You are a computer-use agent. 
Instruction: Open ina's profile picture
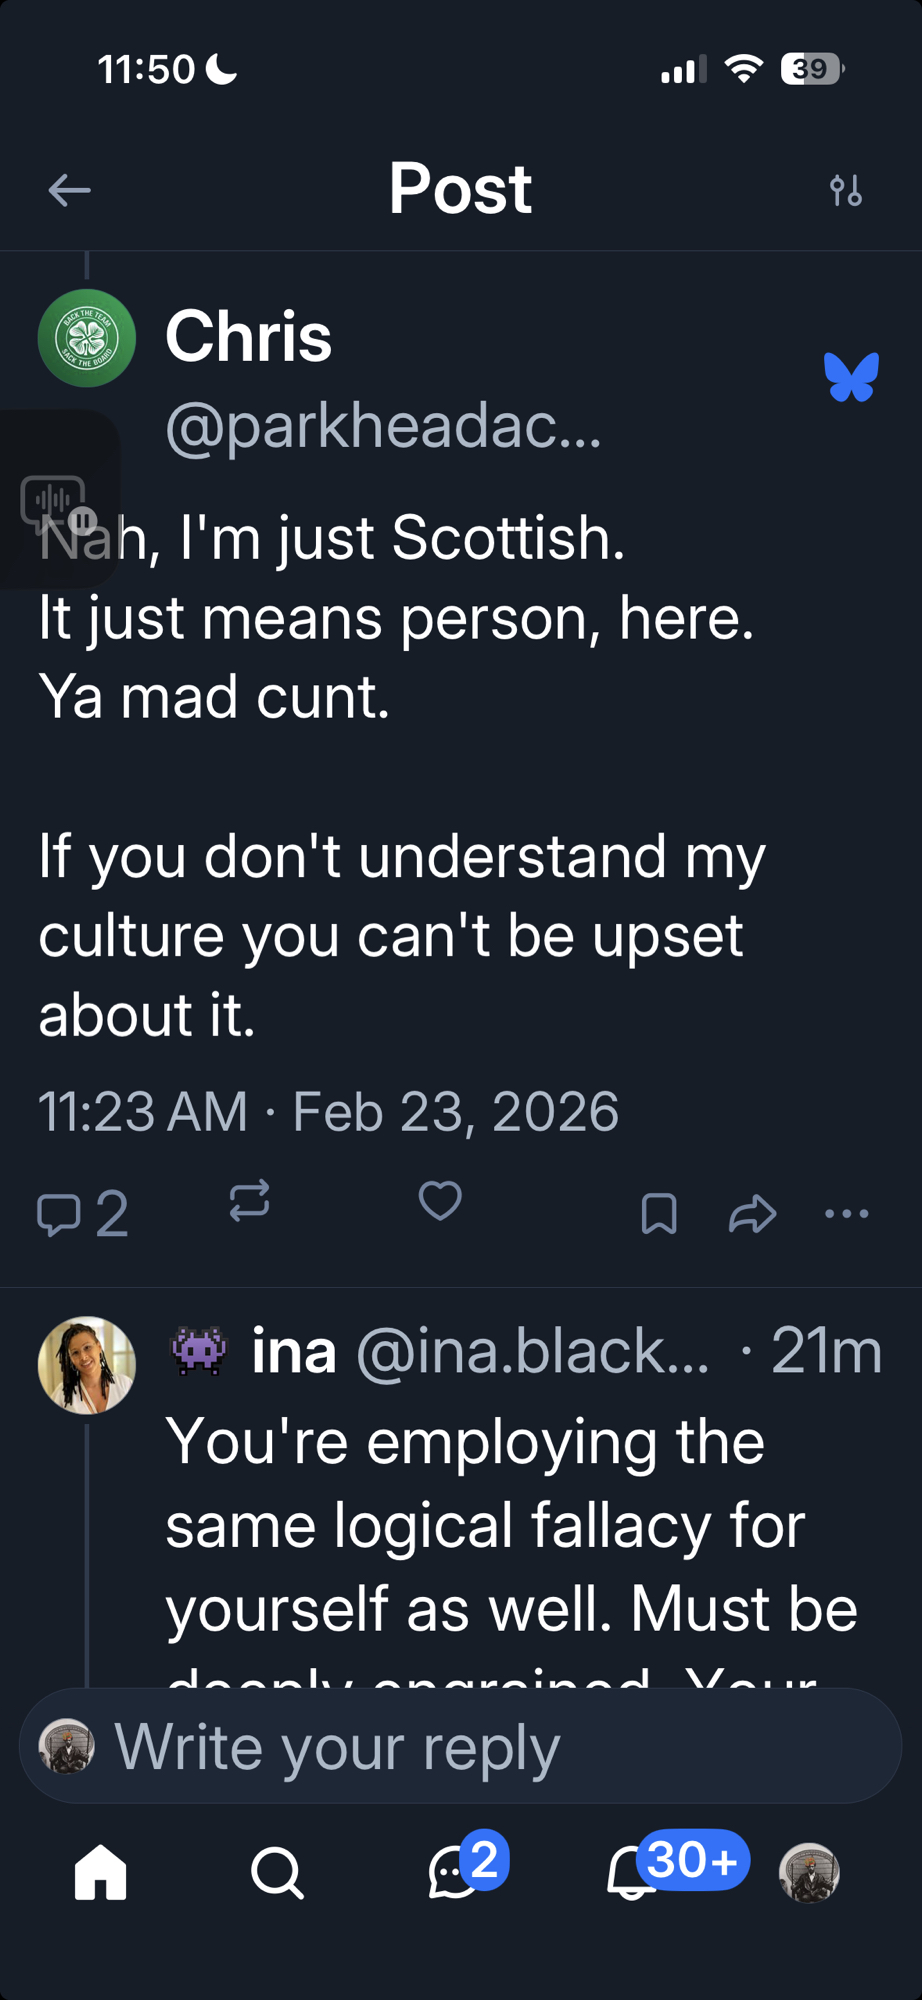coord(87,1365)
